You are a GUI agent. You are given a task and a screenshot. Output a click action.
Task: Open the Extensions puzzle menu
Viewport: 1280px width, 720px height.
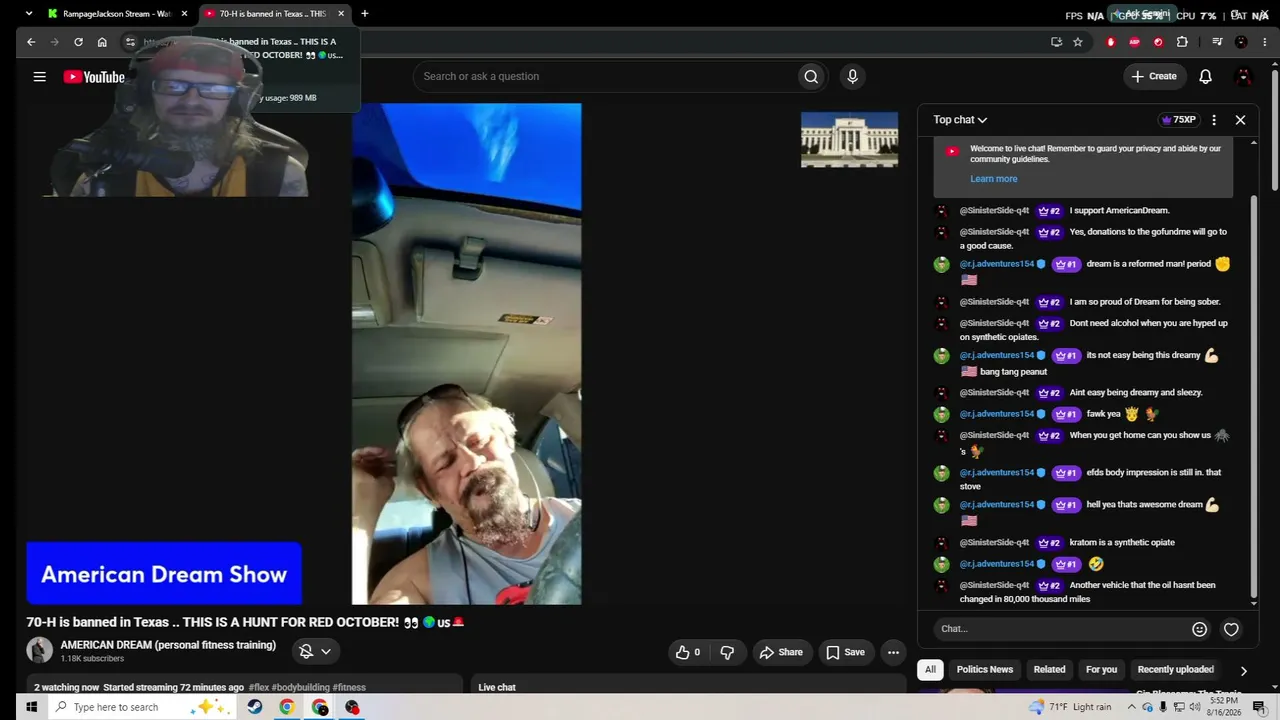coord(1182,42)
